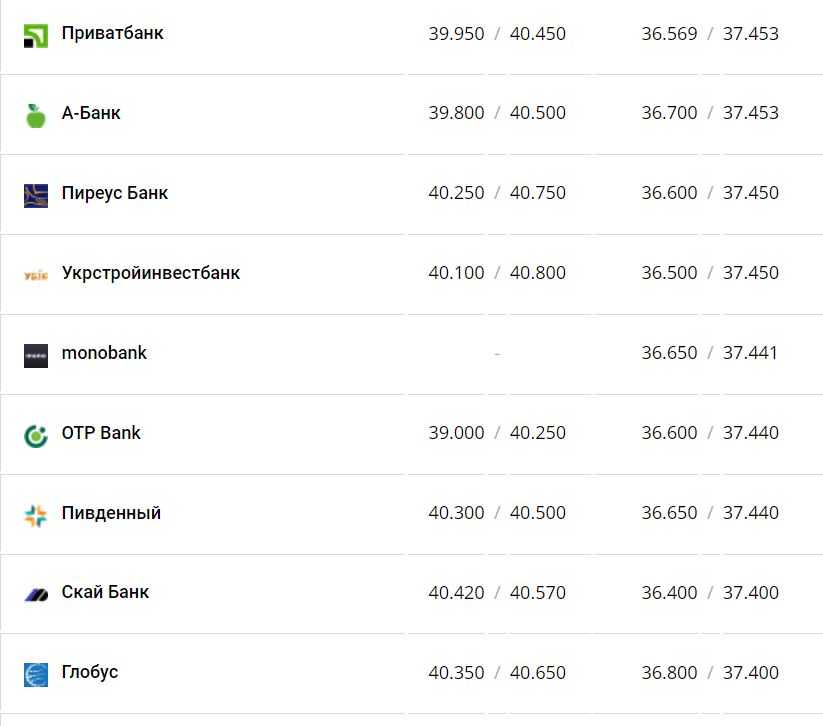Click the Глобус globe logo icon
Viewport: 823px width, 726px height.
coord(36,674)
